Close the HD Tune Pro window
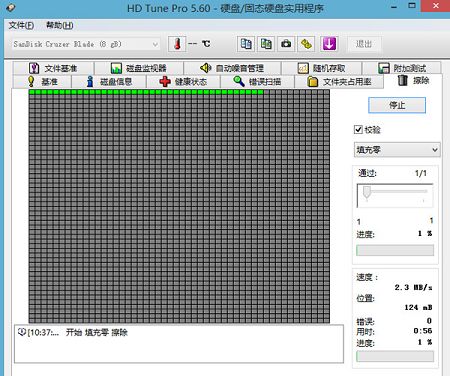This screenshot has height=376, width=450. [x=435, y=6]
